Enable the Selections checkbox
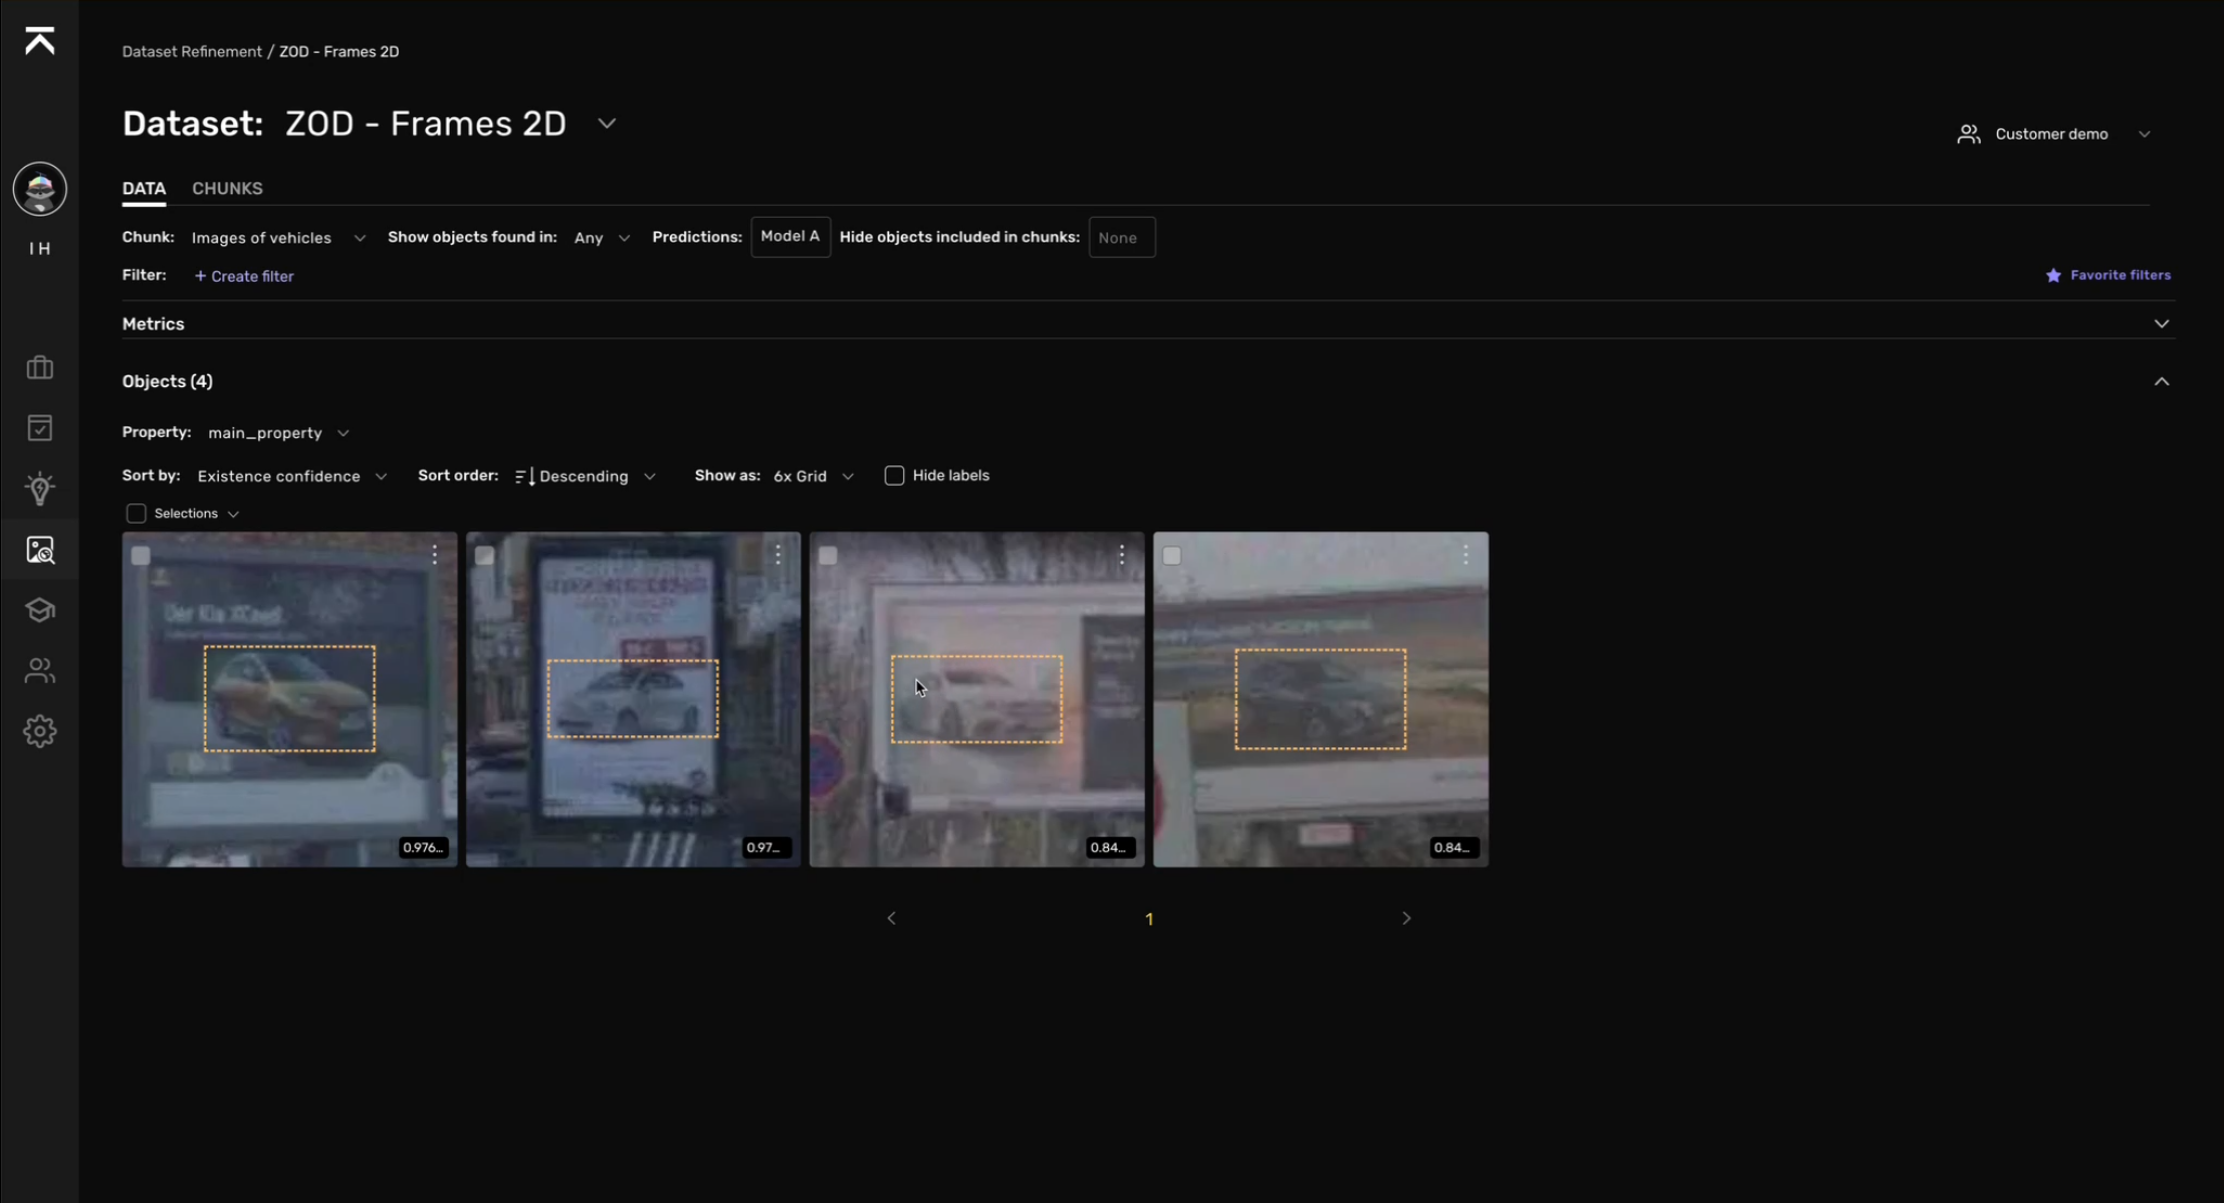 [136, 513]
